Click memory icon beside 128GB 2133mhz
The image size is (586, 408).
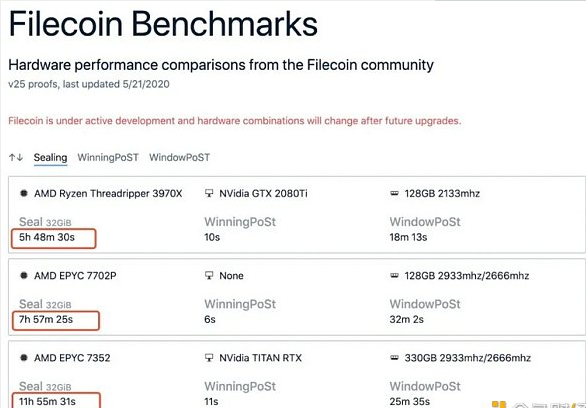tap(394, 194)
